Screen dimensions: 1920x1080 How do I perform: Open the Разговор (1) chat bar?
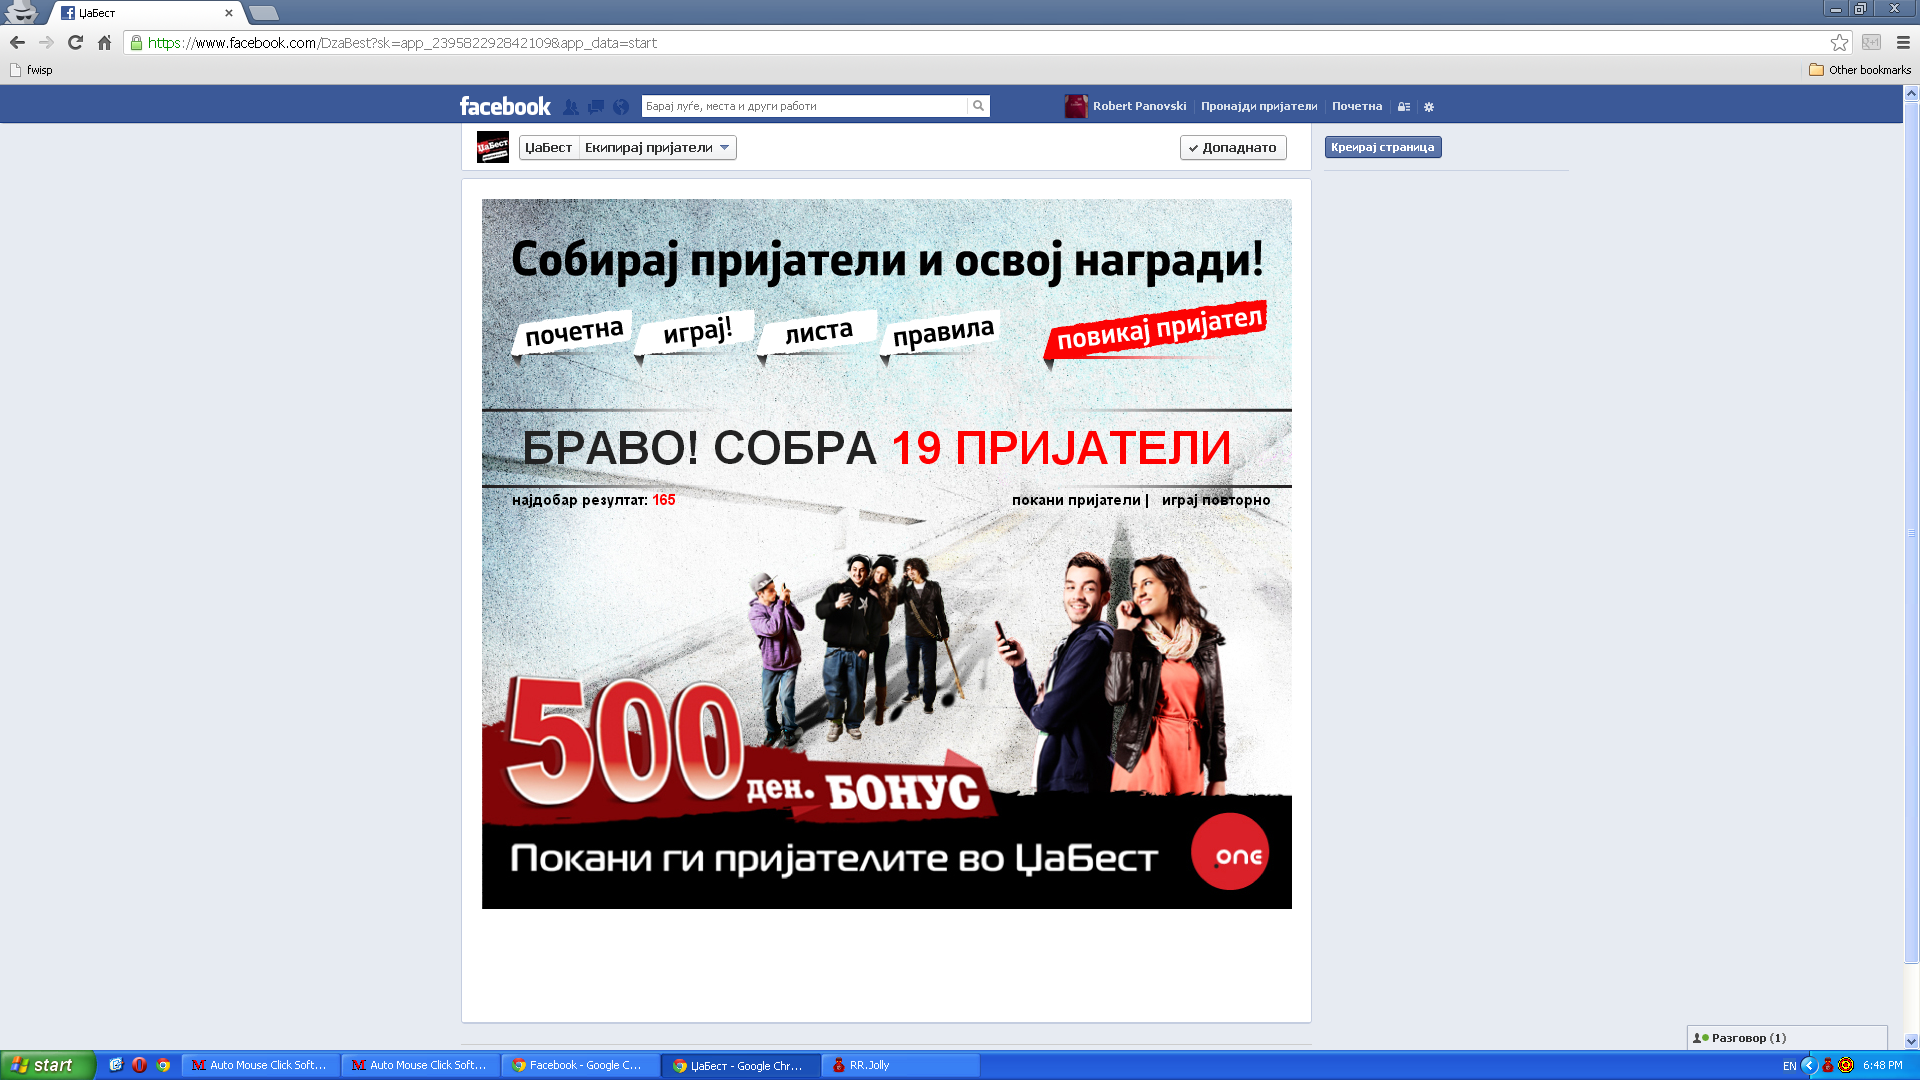(x=1787, y=1038)
